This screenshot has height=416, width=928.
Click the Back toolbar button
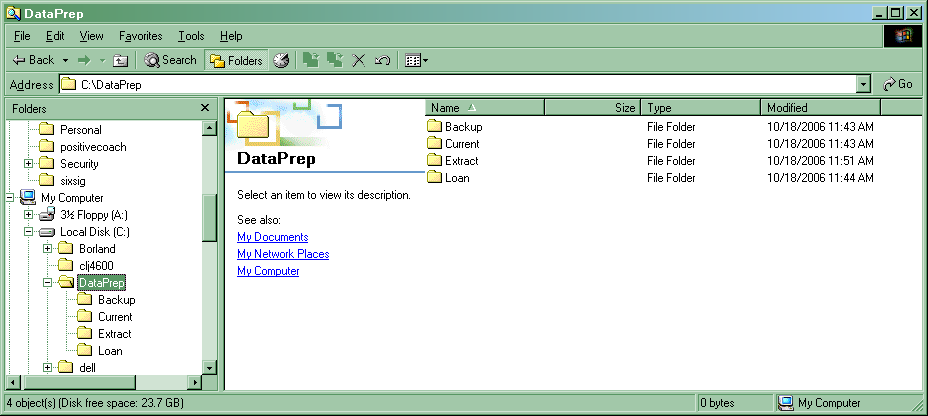[34, 60]
